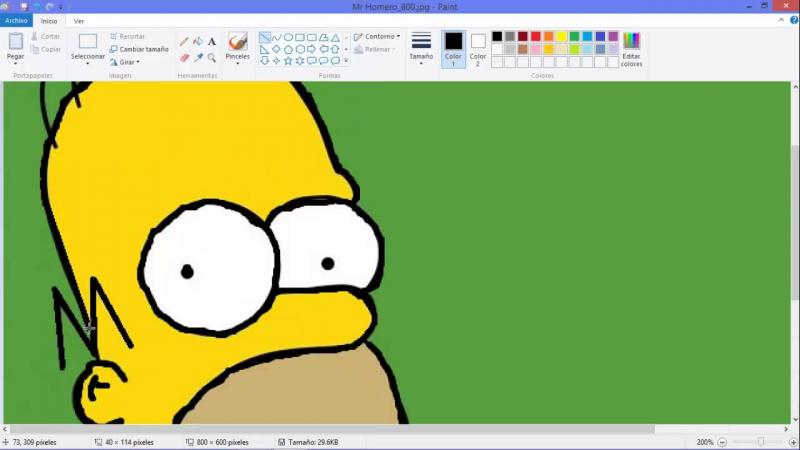Click the Cortar button
Screen dimensions: 800x450
45,37
